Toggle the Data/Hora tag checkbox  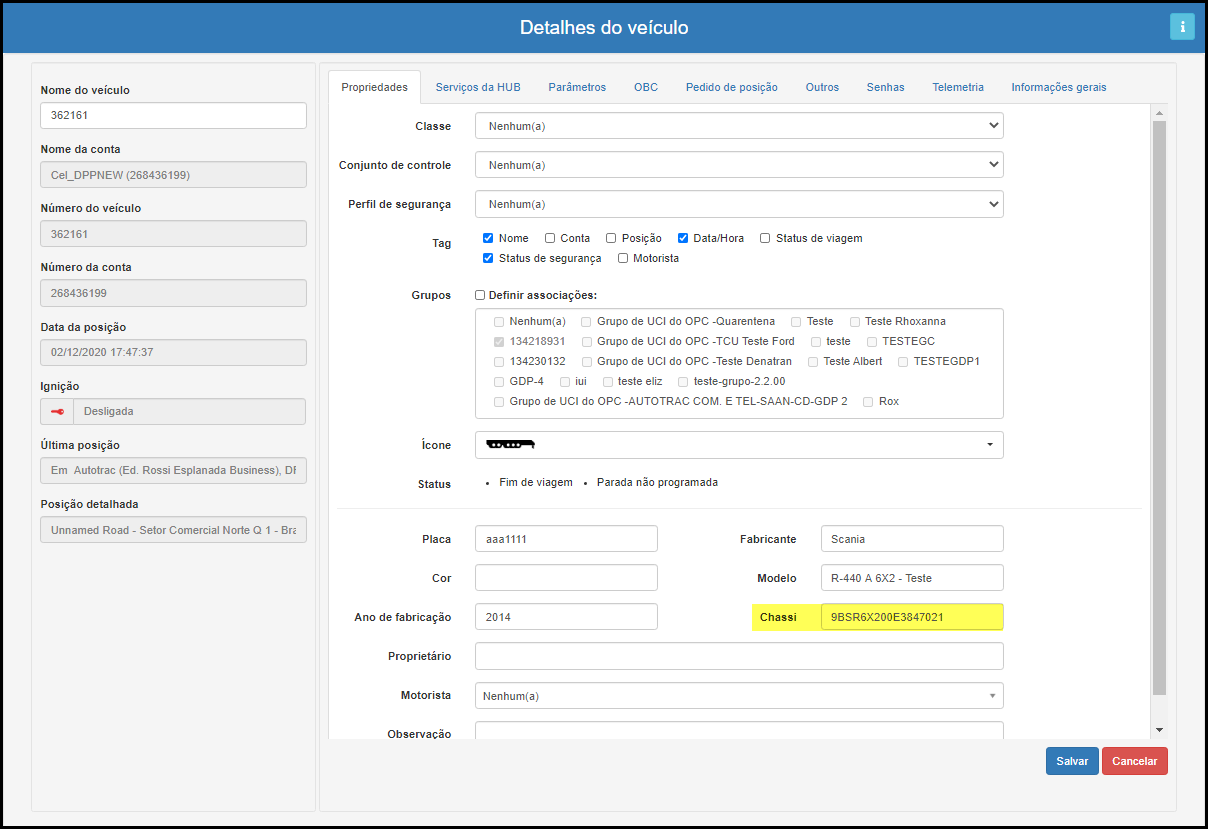pyautogui.click(x=683, y=238)
